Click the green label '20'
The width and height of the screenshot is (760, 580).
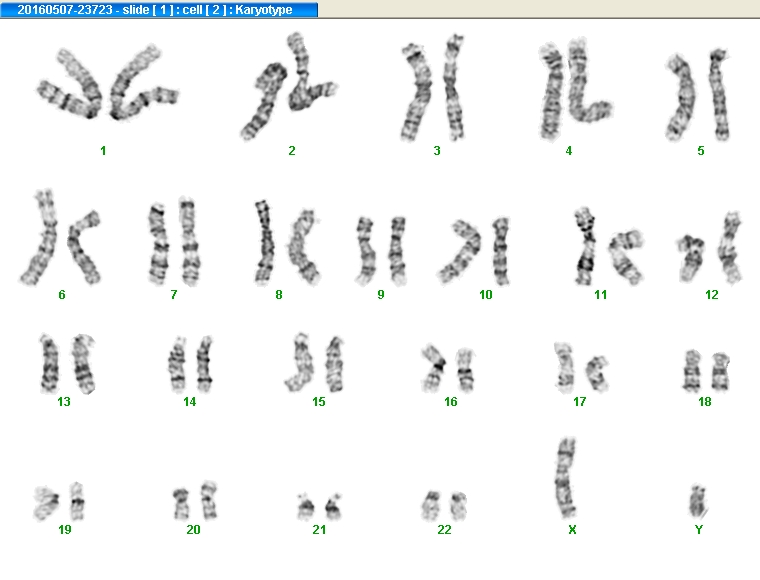[x=193, y=530]
